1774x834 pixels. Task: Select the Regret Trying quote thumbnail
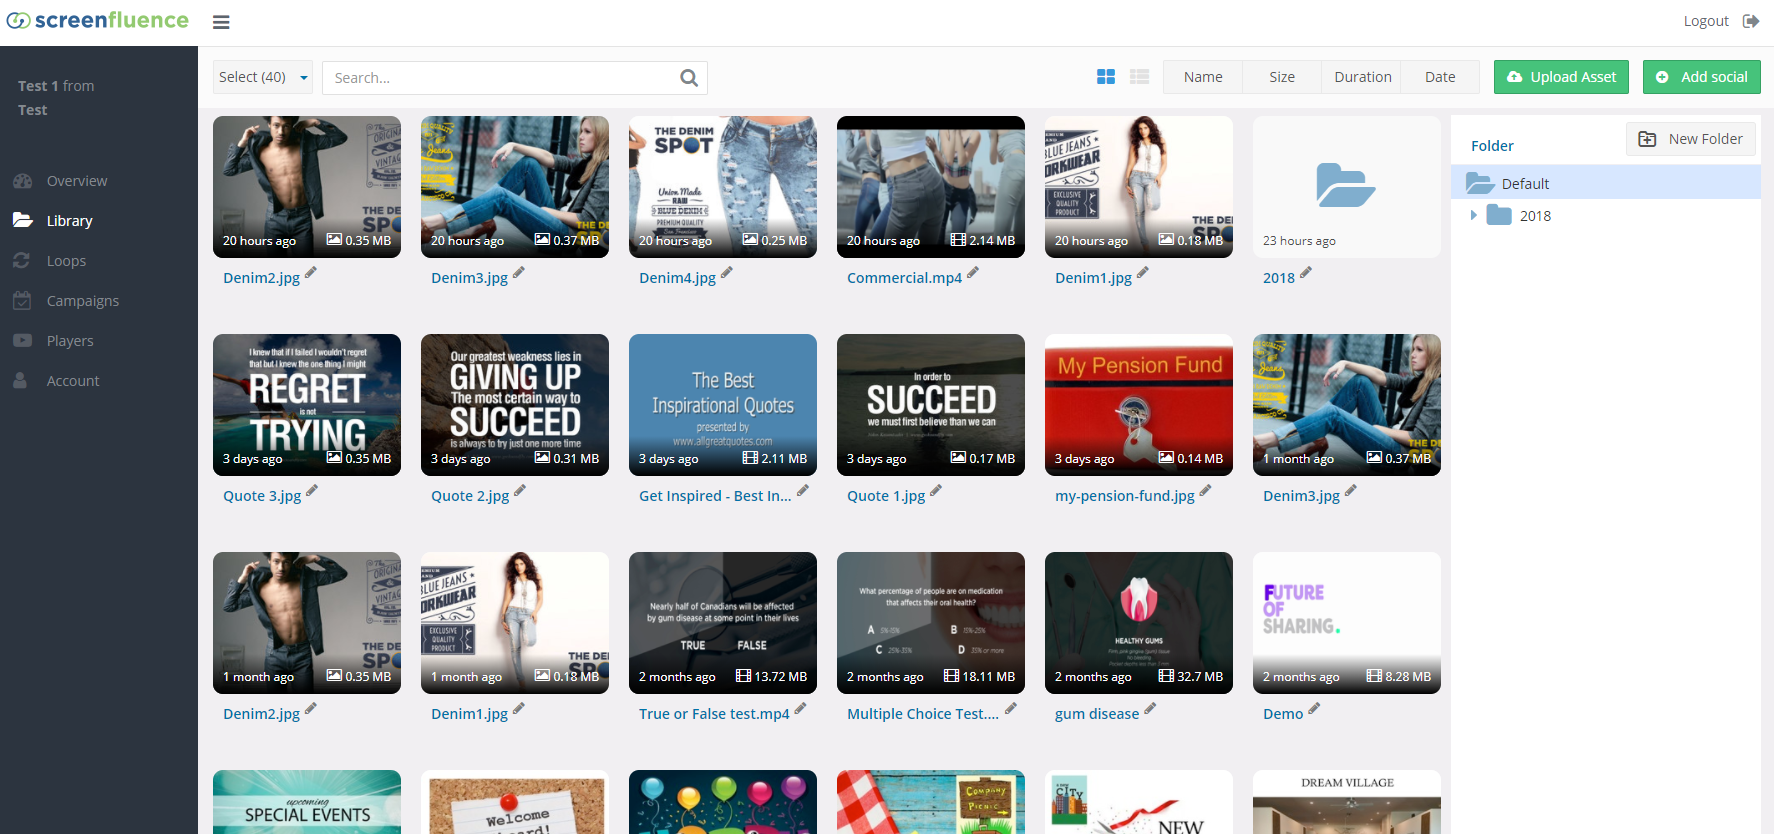[307, 405]
